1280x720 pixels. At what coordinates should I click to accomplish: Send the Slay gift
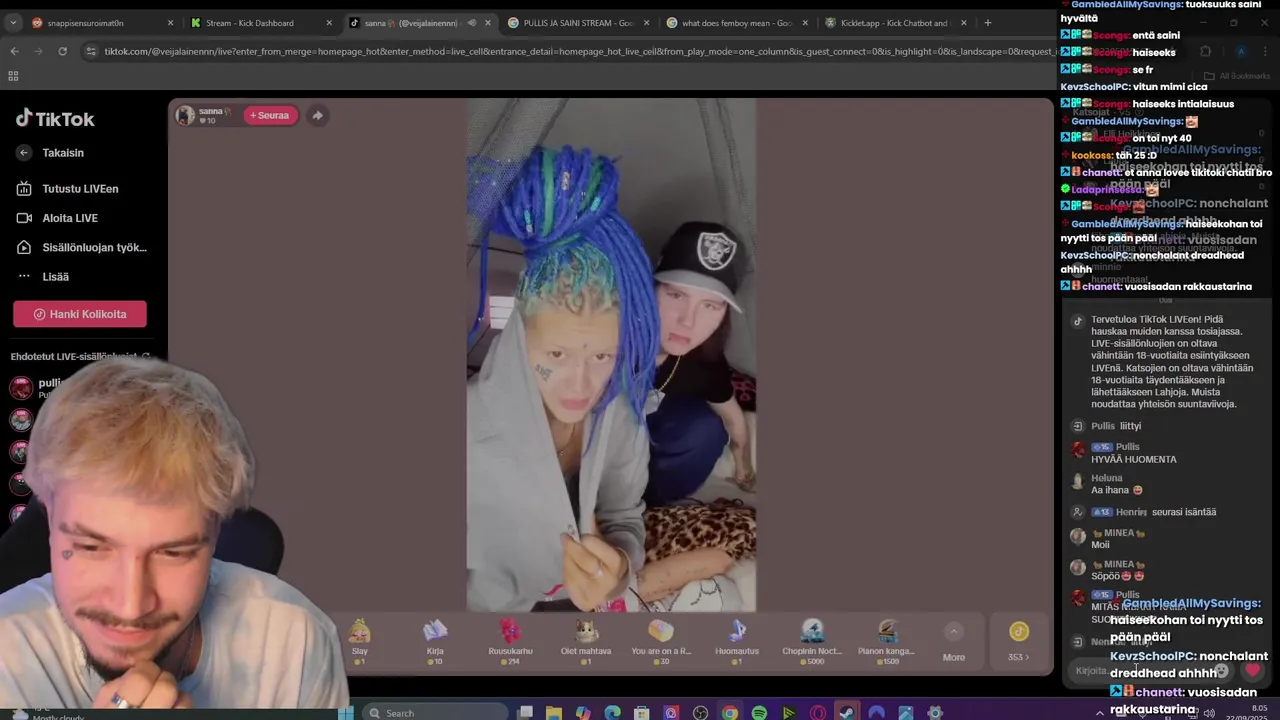point(360,640)
